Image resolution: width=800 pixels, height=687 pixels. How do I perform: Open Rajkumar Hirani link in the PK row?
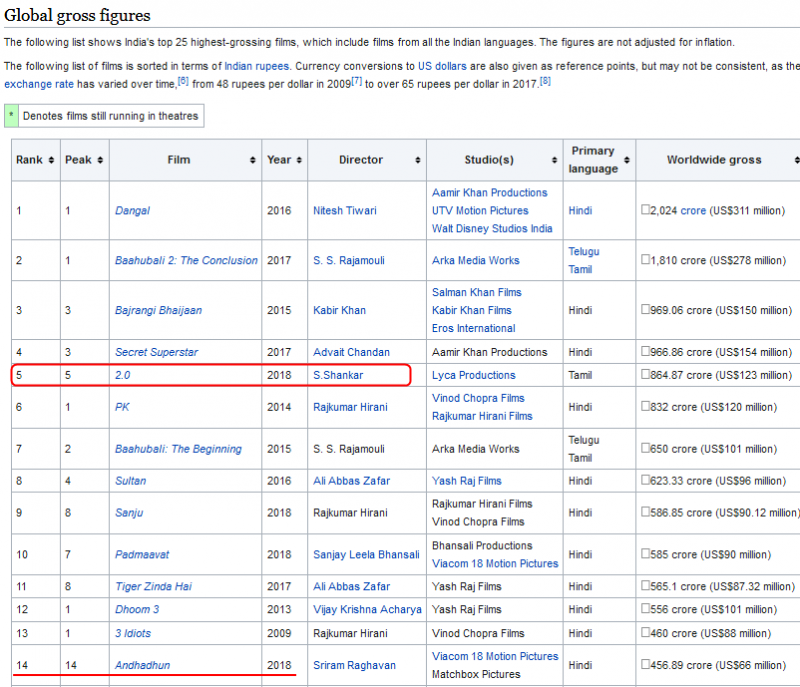(351, 408)
